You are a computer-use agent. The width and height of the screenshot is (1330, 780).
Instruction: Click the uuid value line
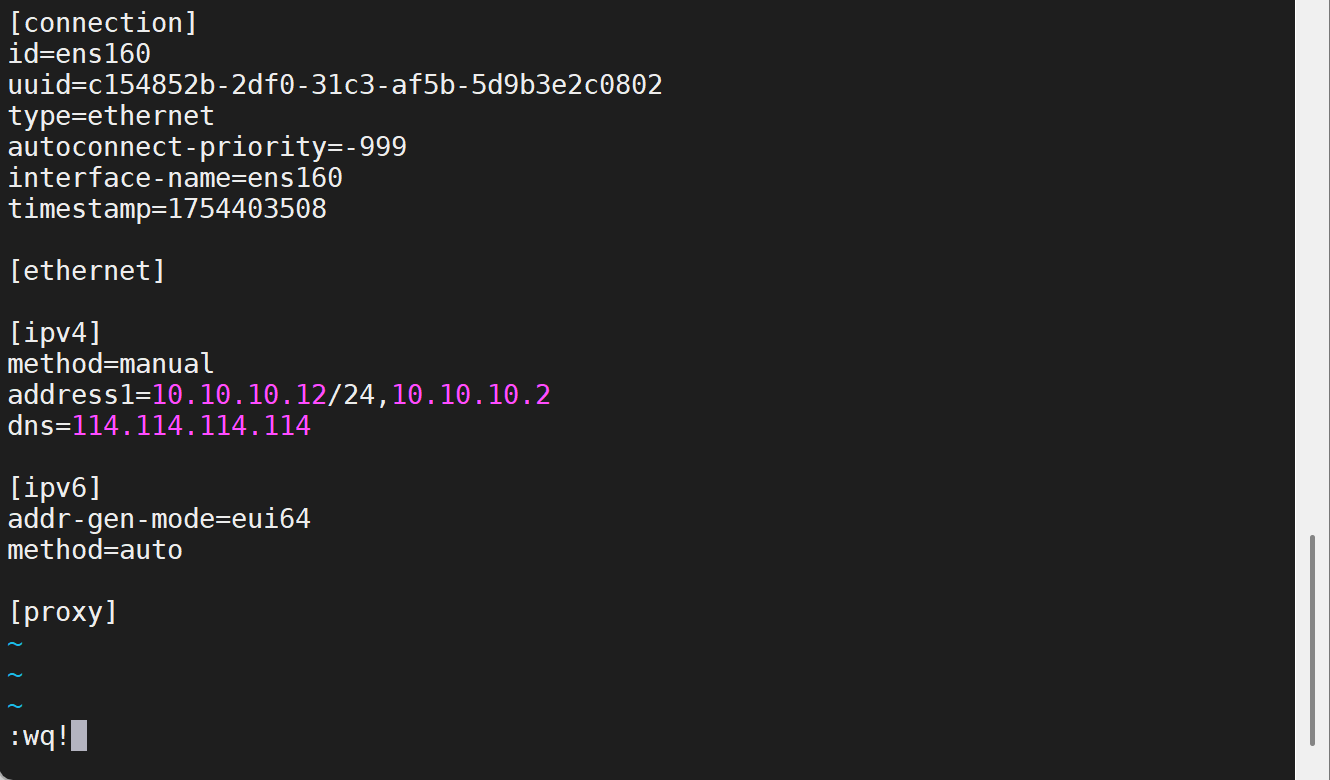pos(335,85)
